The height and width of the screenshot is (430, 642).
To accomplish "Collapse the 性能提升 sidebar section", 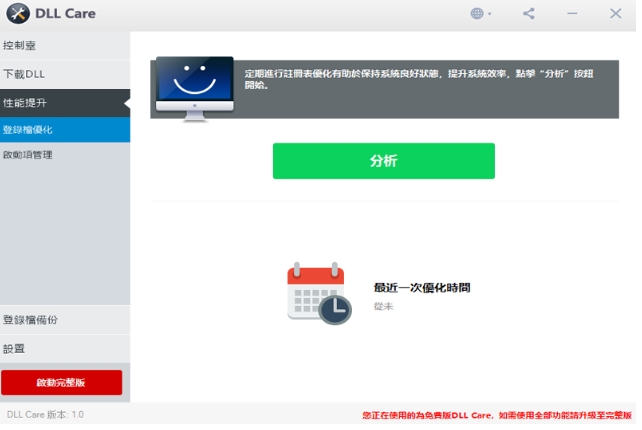I will pyautogui.click(x=65, y=103).
